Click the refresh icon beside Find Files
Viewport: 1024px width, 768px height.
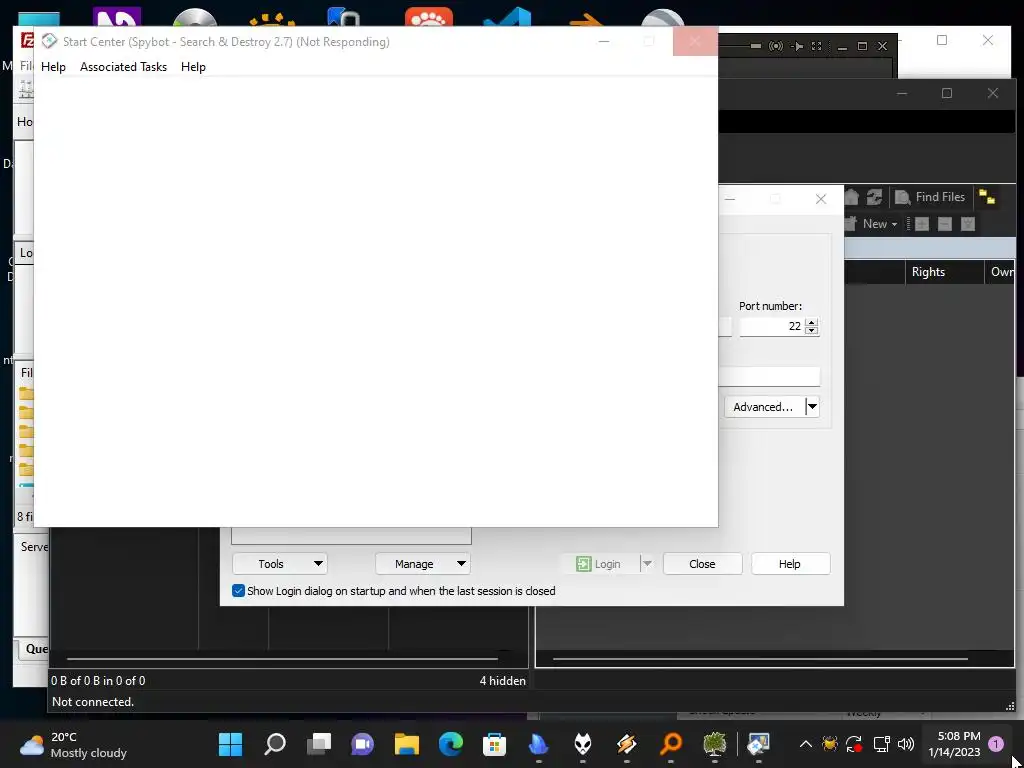[874, 197]
